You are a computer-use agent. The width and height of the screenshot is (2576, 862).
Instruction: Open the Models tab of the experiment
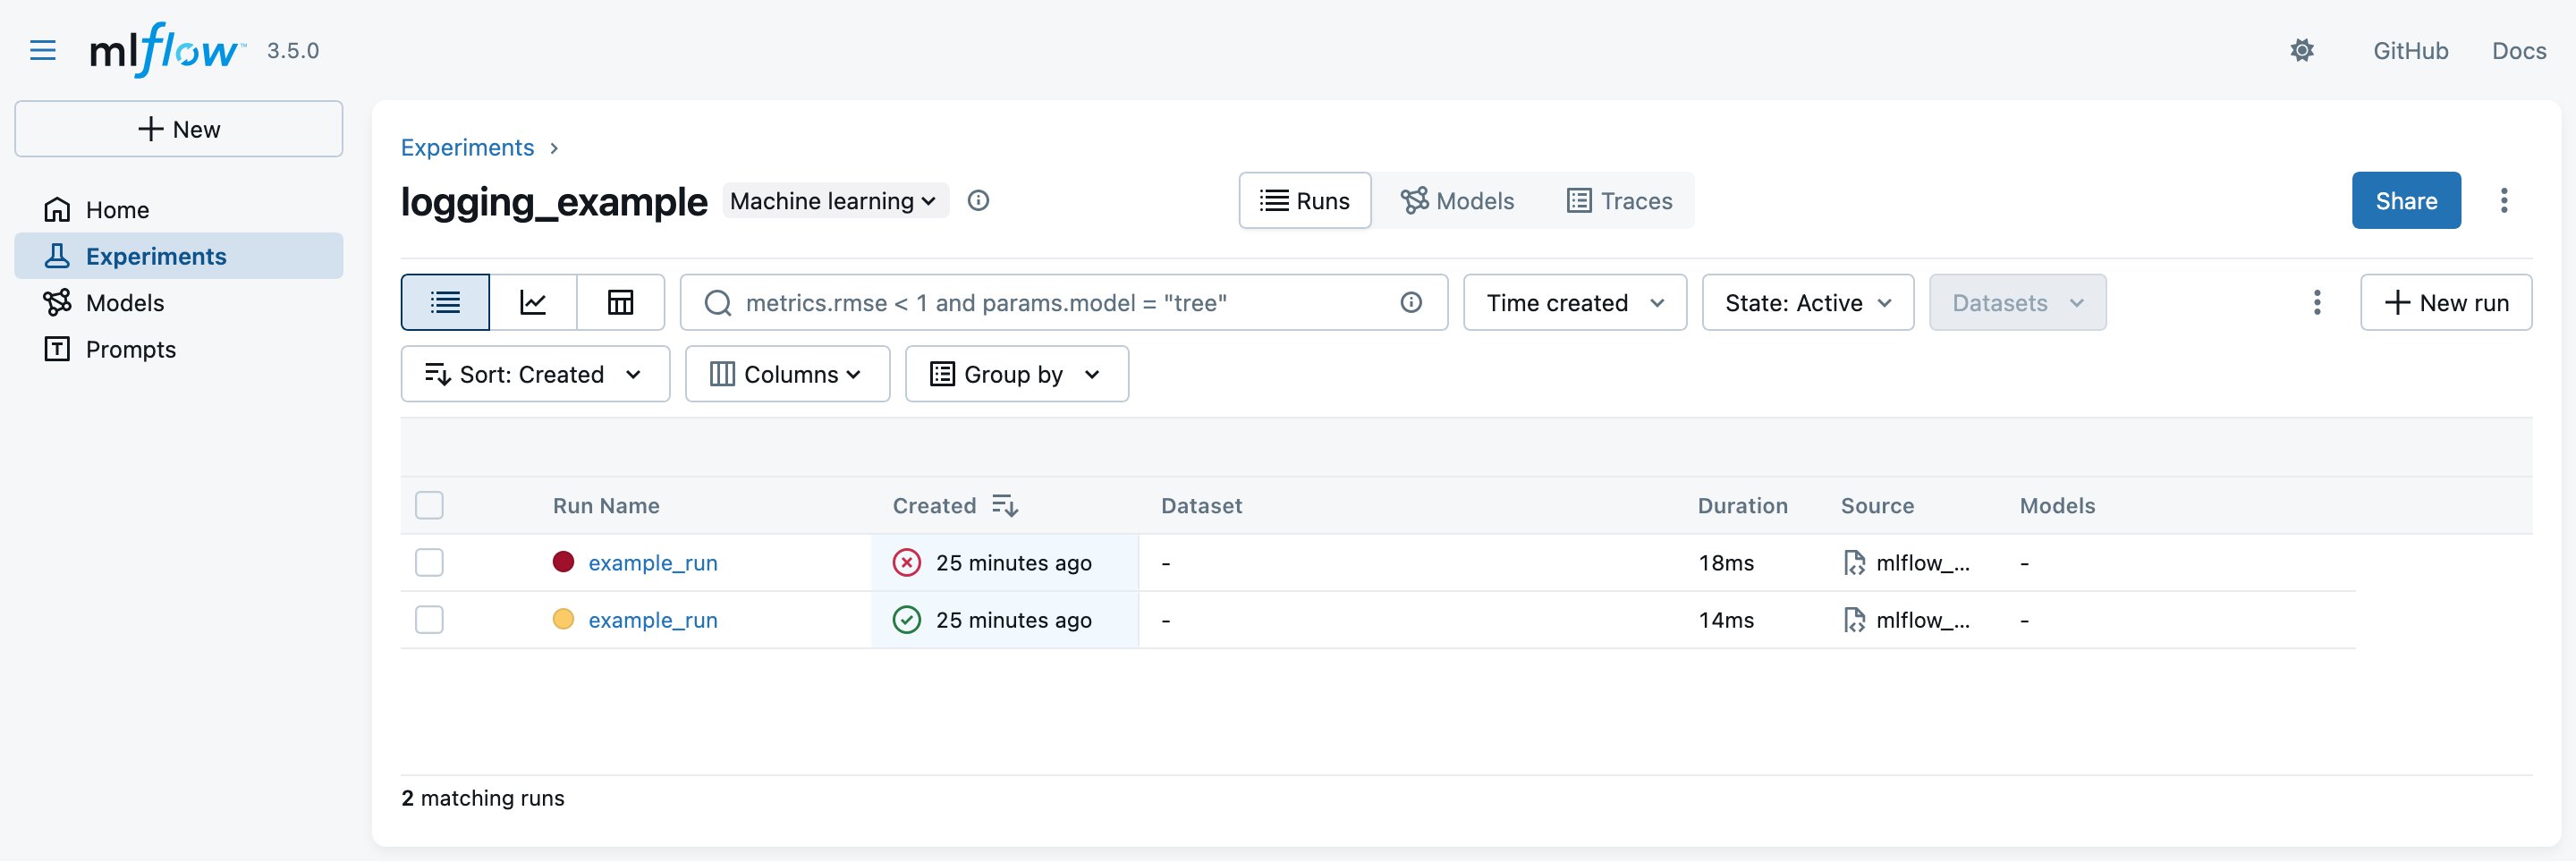click(1457, 201)
